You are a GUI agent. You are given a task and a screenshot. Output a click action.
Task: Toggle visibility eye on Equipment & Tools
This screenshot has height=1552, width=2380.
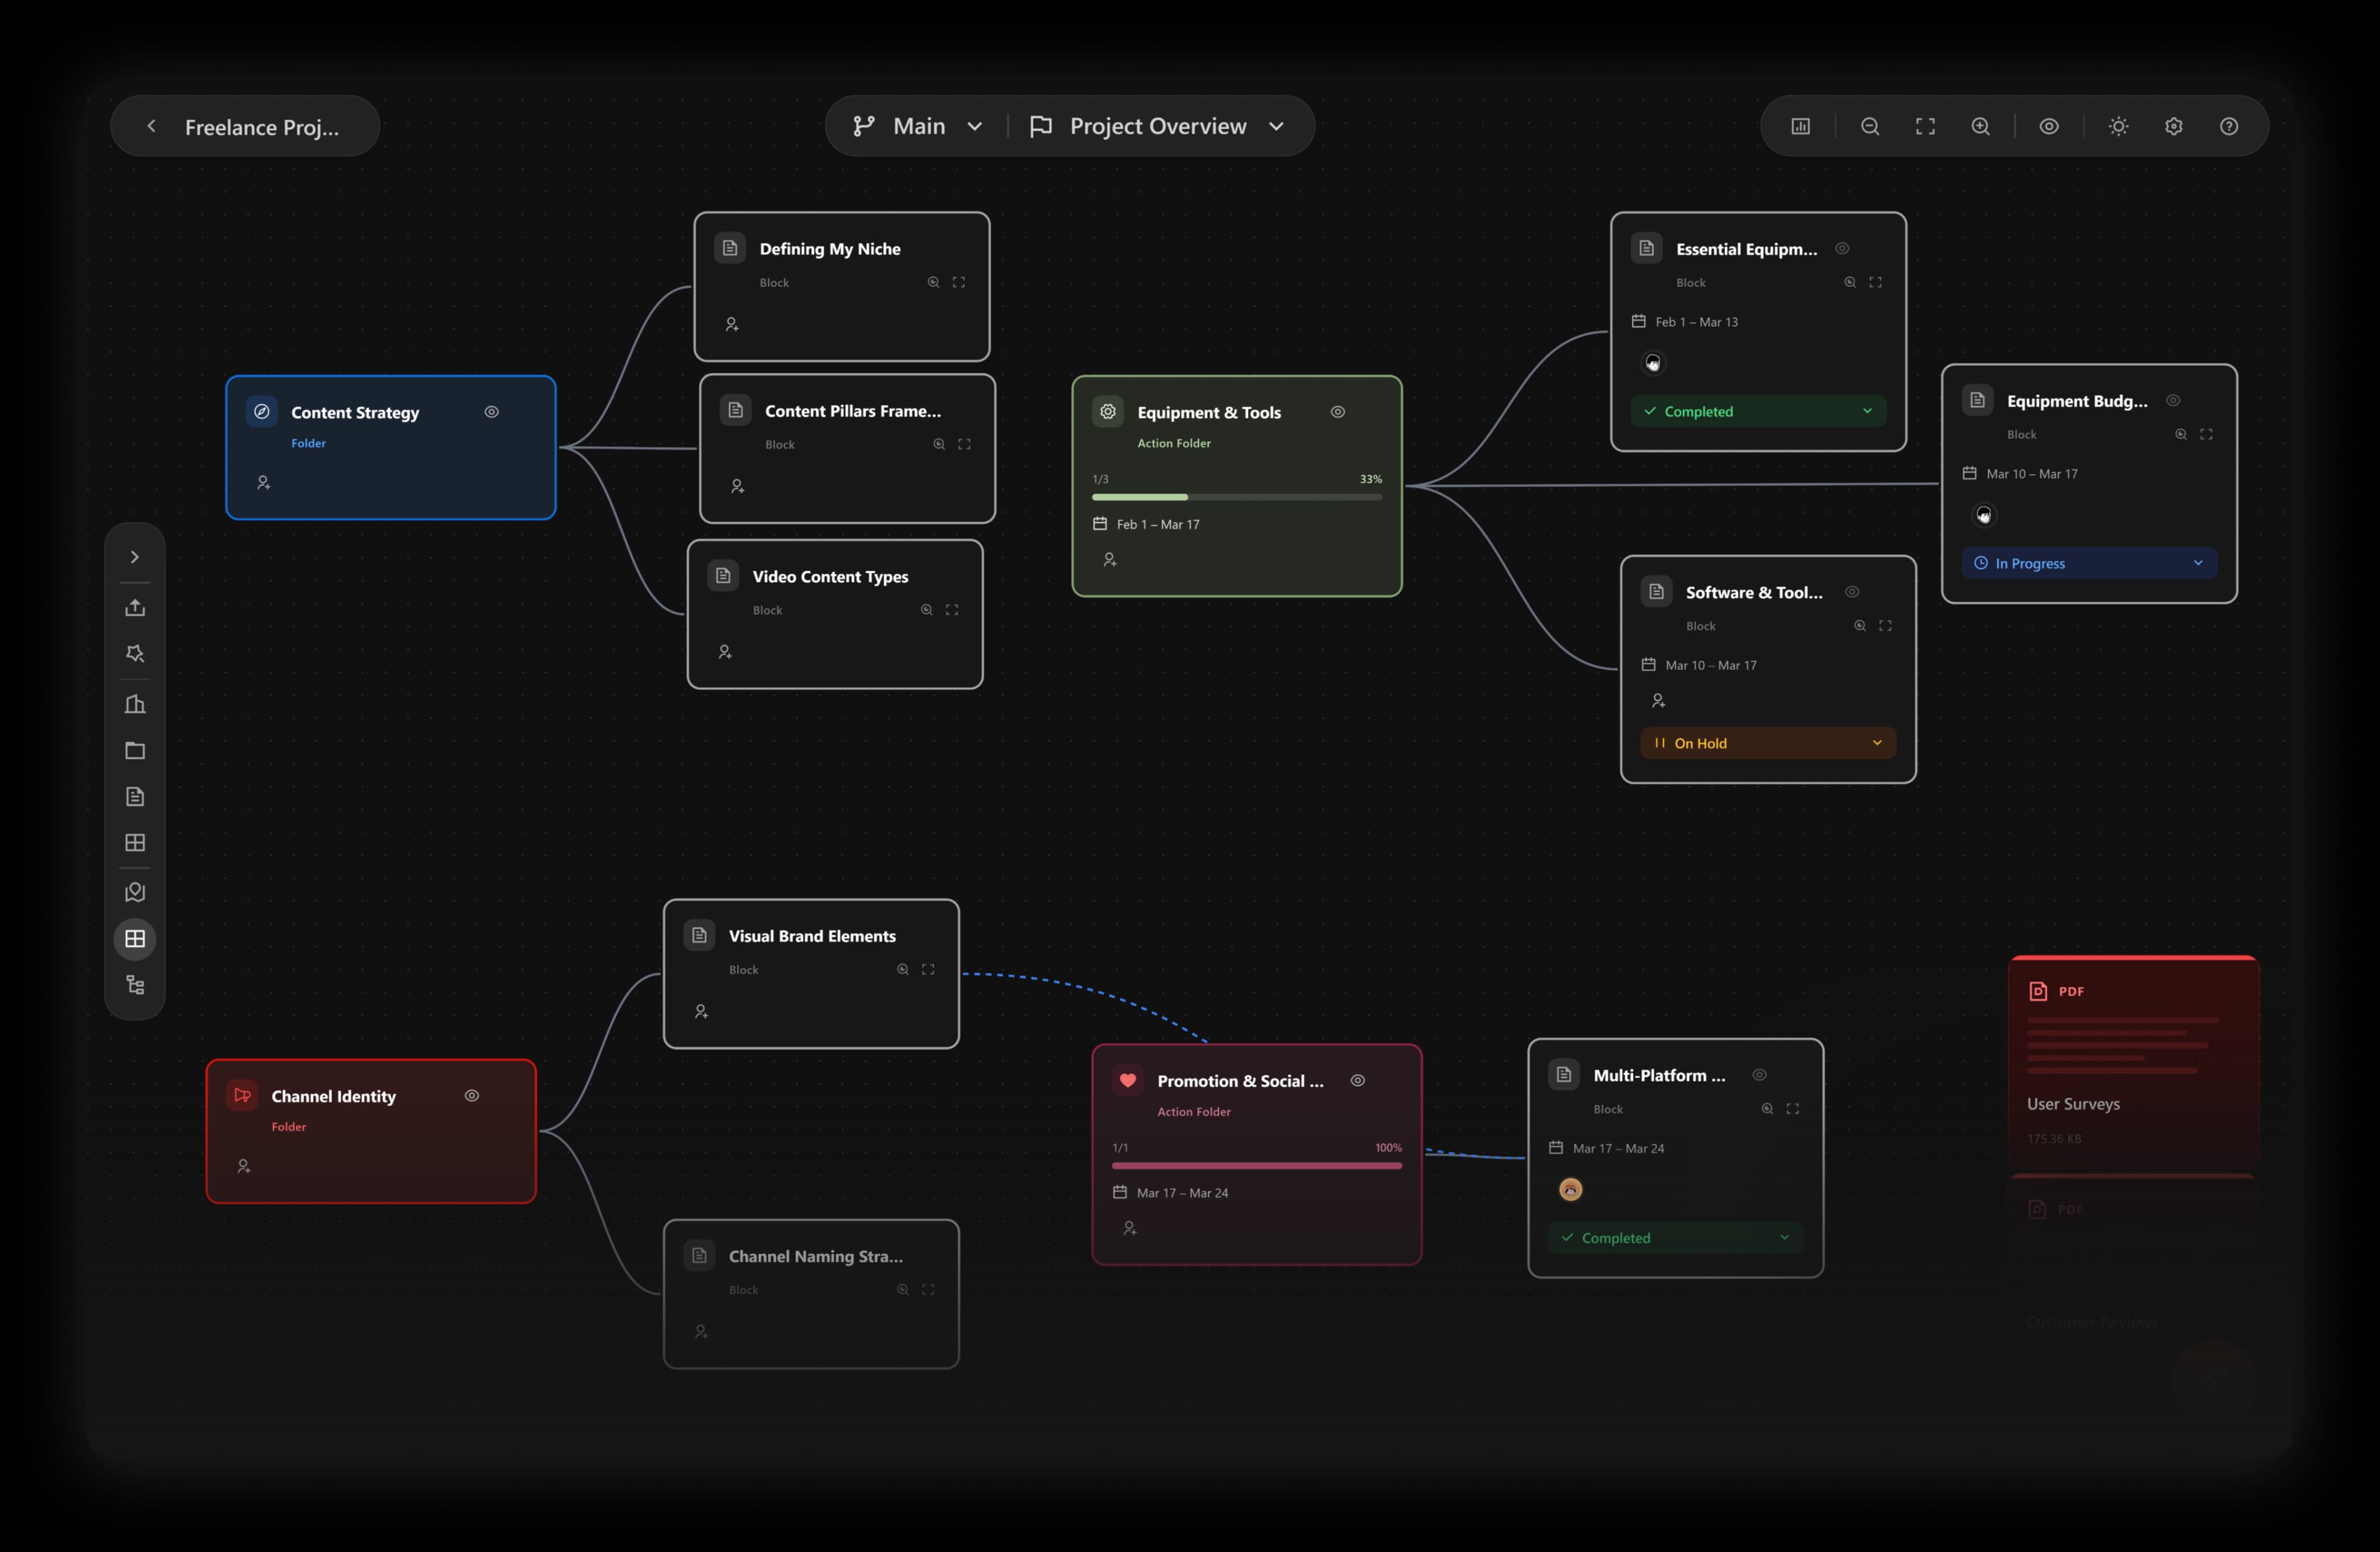[x=1337, y=412]
